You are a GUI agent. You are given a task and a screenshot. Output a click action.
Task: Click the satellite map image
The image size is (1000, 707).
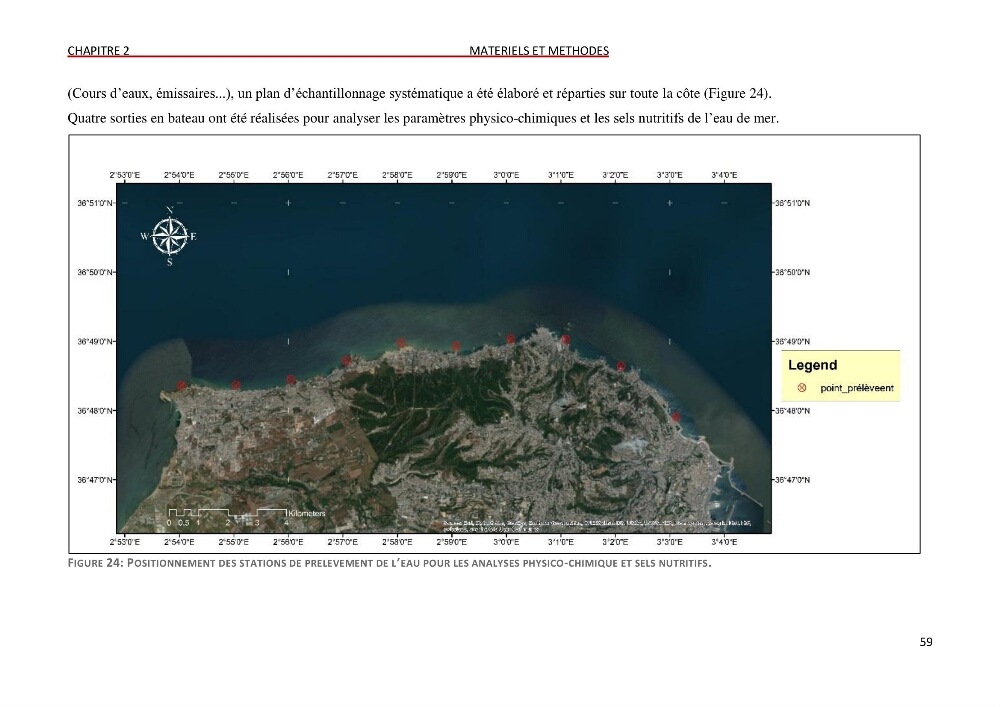[x=444, y=358]
